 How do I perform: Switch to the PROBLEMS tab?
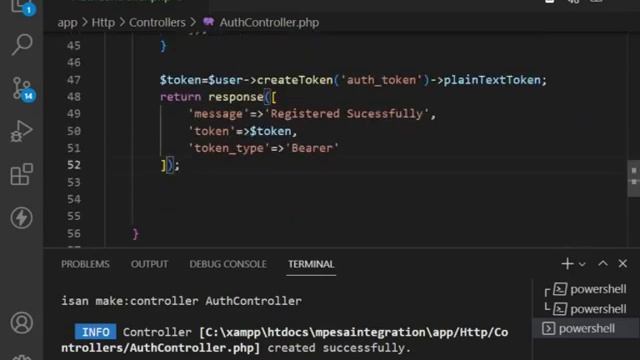point(85,264)
